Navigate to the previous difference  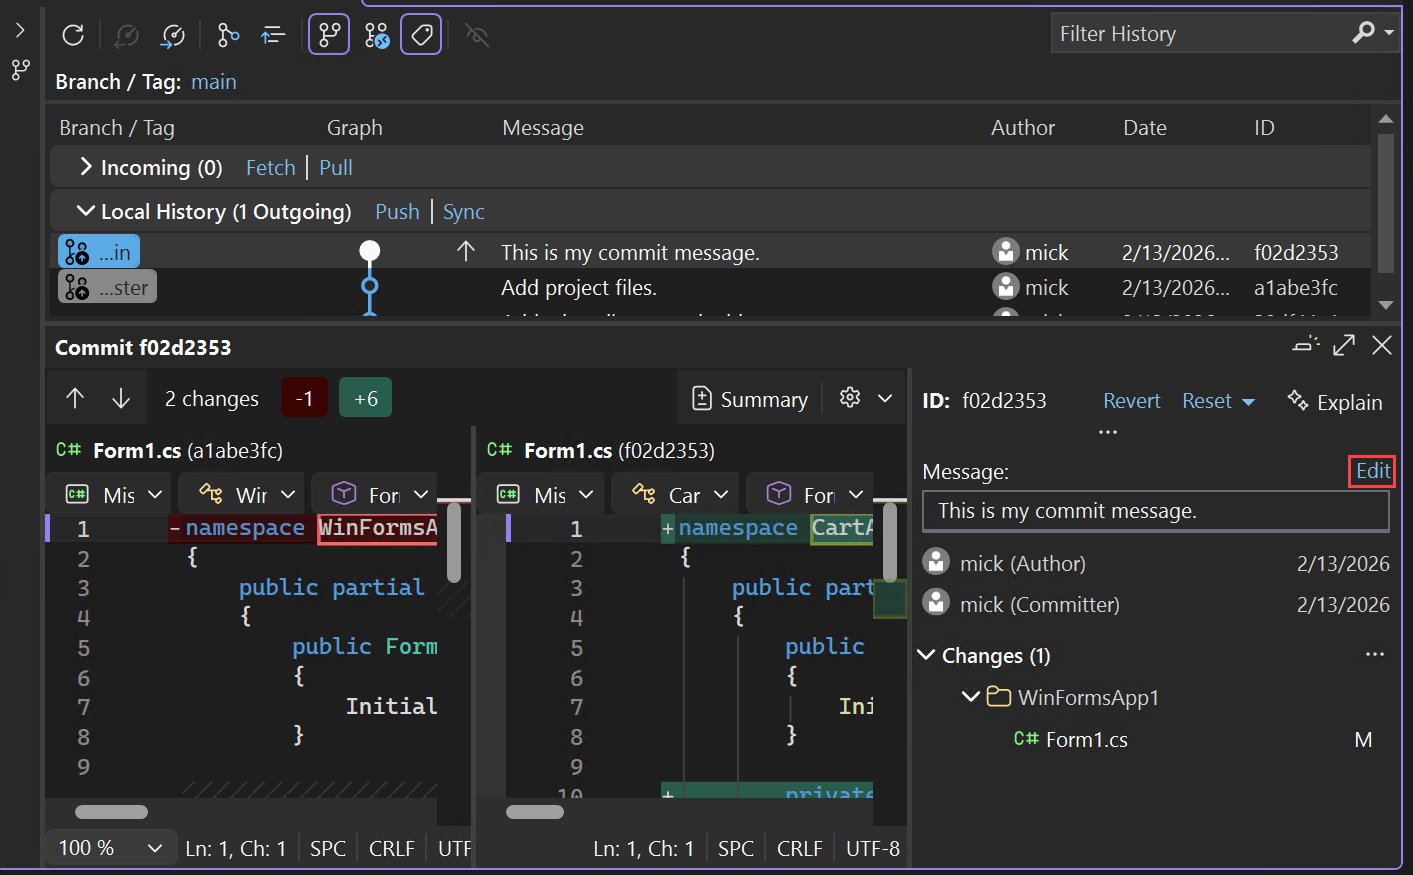pos(77,397)
